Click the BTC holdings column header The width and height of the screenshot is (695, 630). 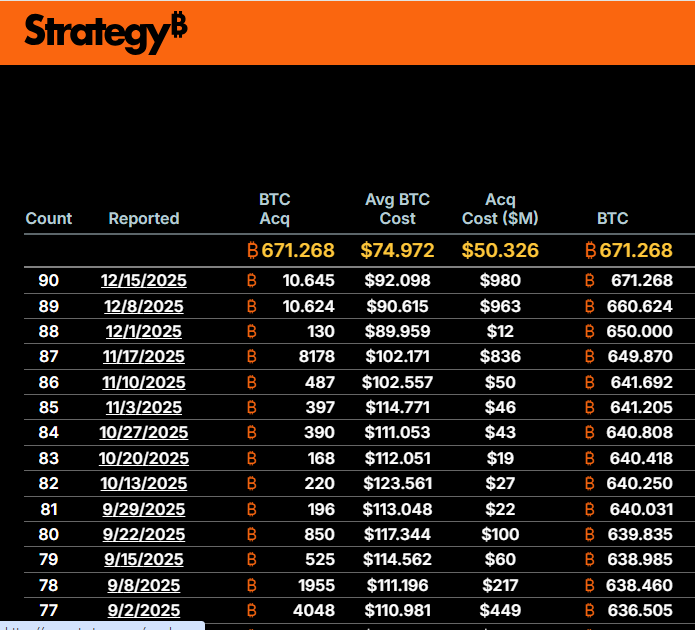(x=613, y=218)
